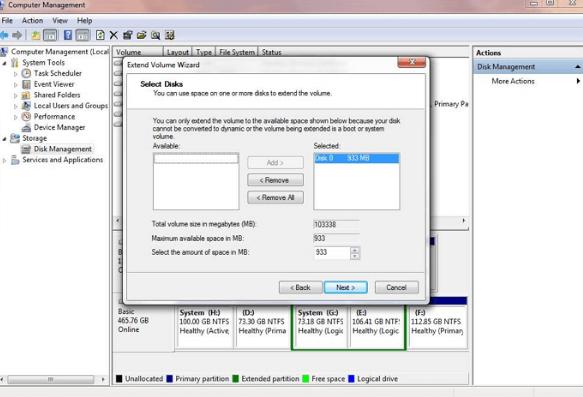Open the File menu
The width and height of the screenshot is (583, 397).
[7, 20]
